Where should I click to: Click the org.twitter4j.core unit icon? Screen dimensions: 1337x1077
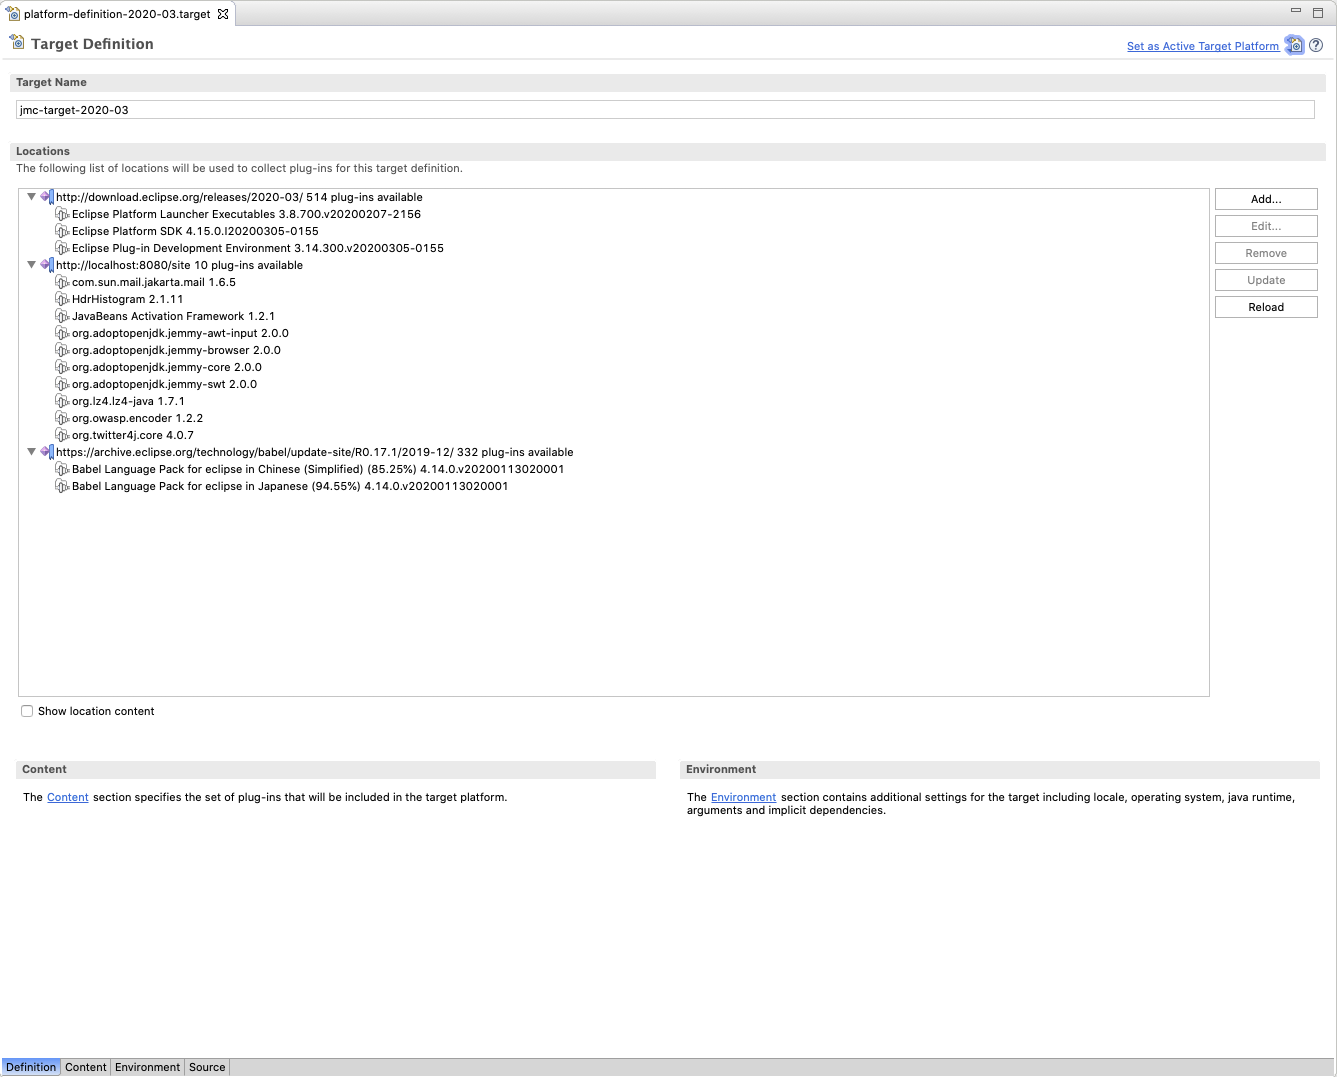62,435
